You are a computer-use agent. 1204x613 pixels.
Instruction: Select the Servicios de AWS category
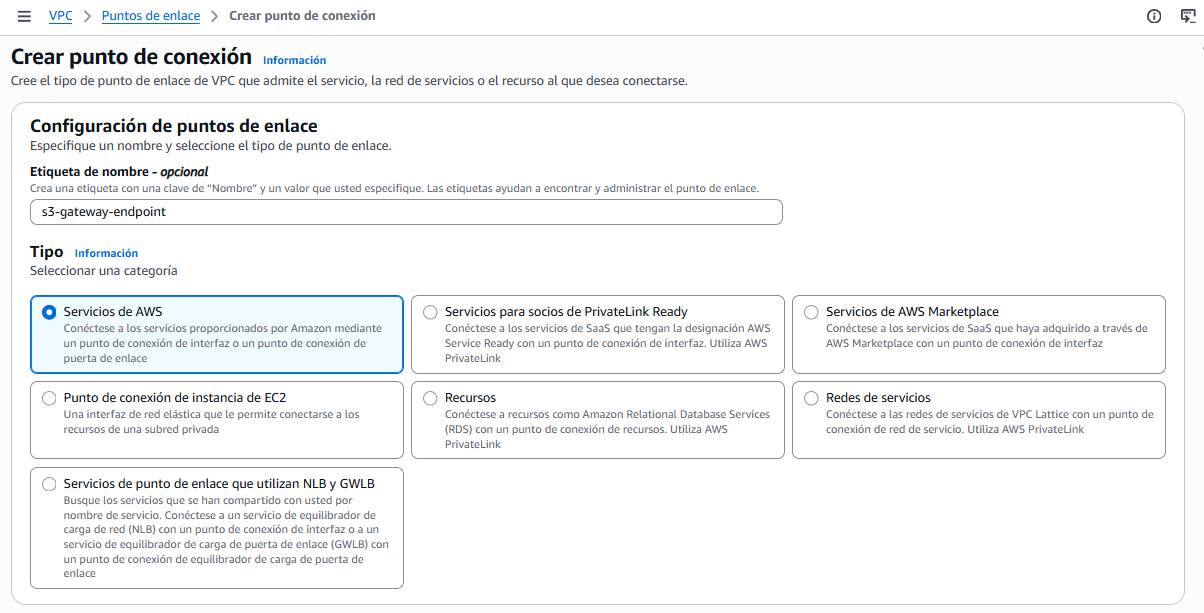tap(49, 312)
